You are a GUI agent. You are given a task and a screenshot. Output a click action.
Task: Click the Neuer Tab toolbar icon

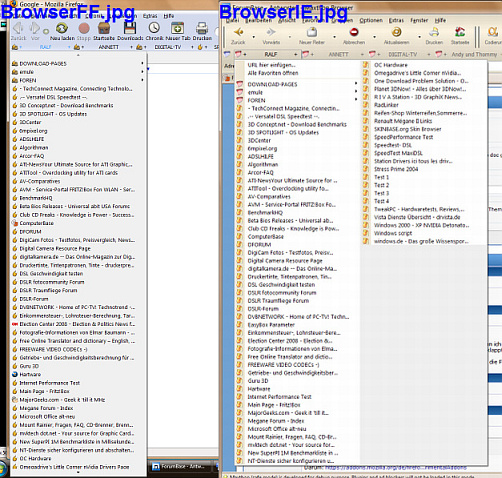[x=177, y=28]
